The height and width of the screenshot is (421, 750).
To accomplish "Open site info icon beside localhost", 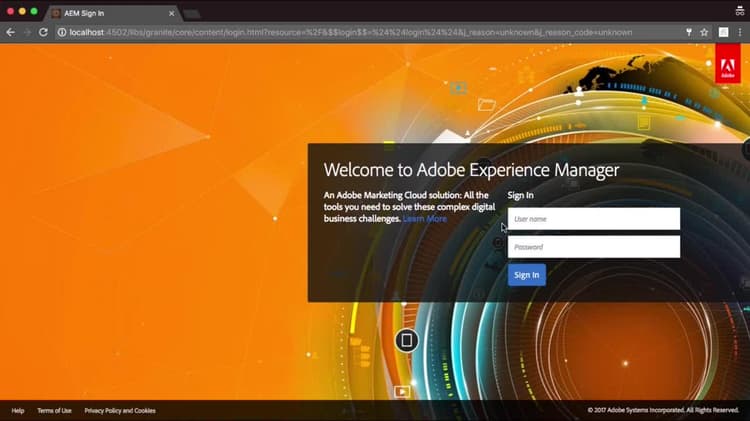I will [62, 32].
